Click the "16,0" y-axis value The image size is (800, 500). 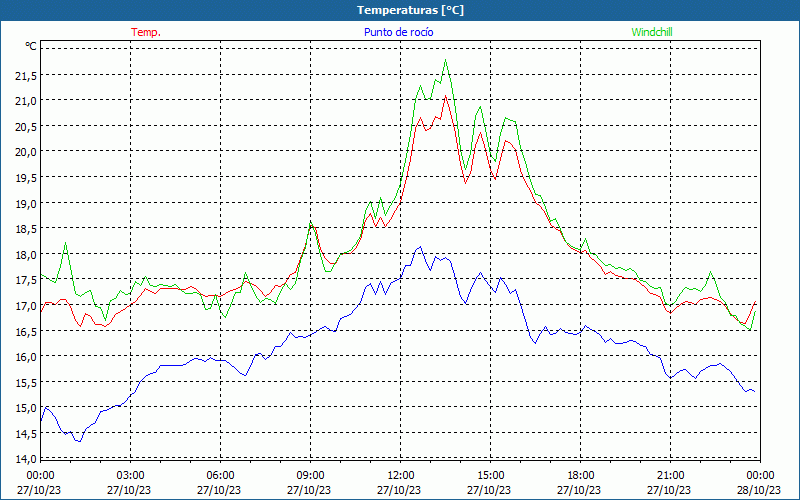tap(26, 357)
